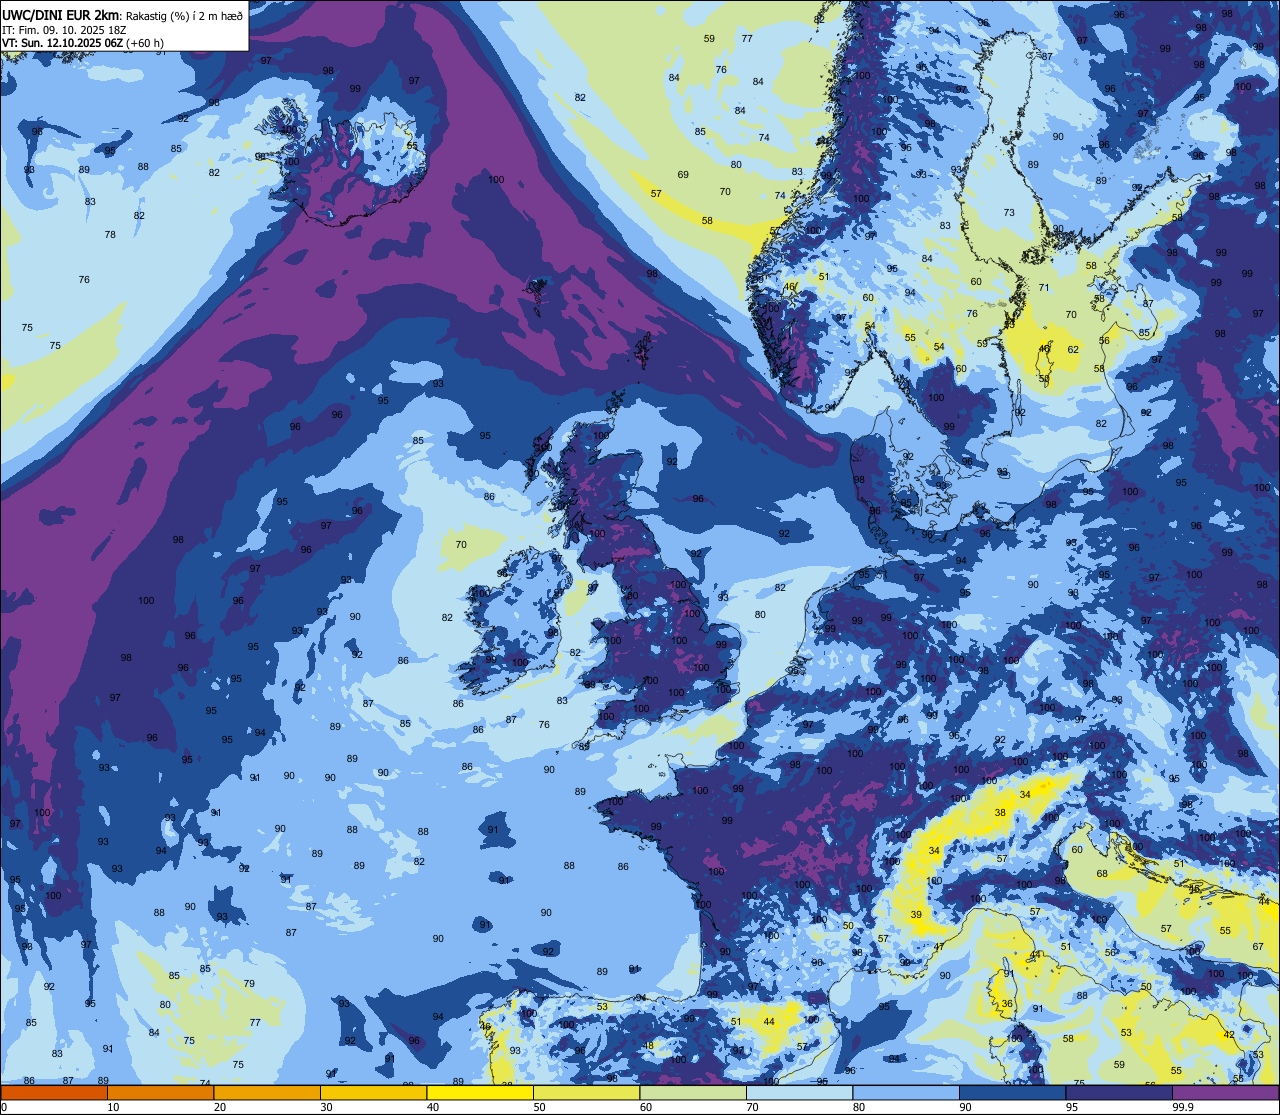Viewport: 1280px width, 1115px height.
Task: Select the 0–10 dark orange legend swatch
Action: (x=54, y=1092)
